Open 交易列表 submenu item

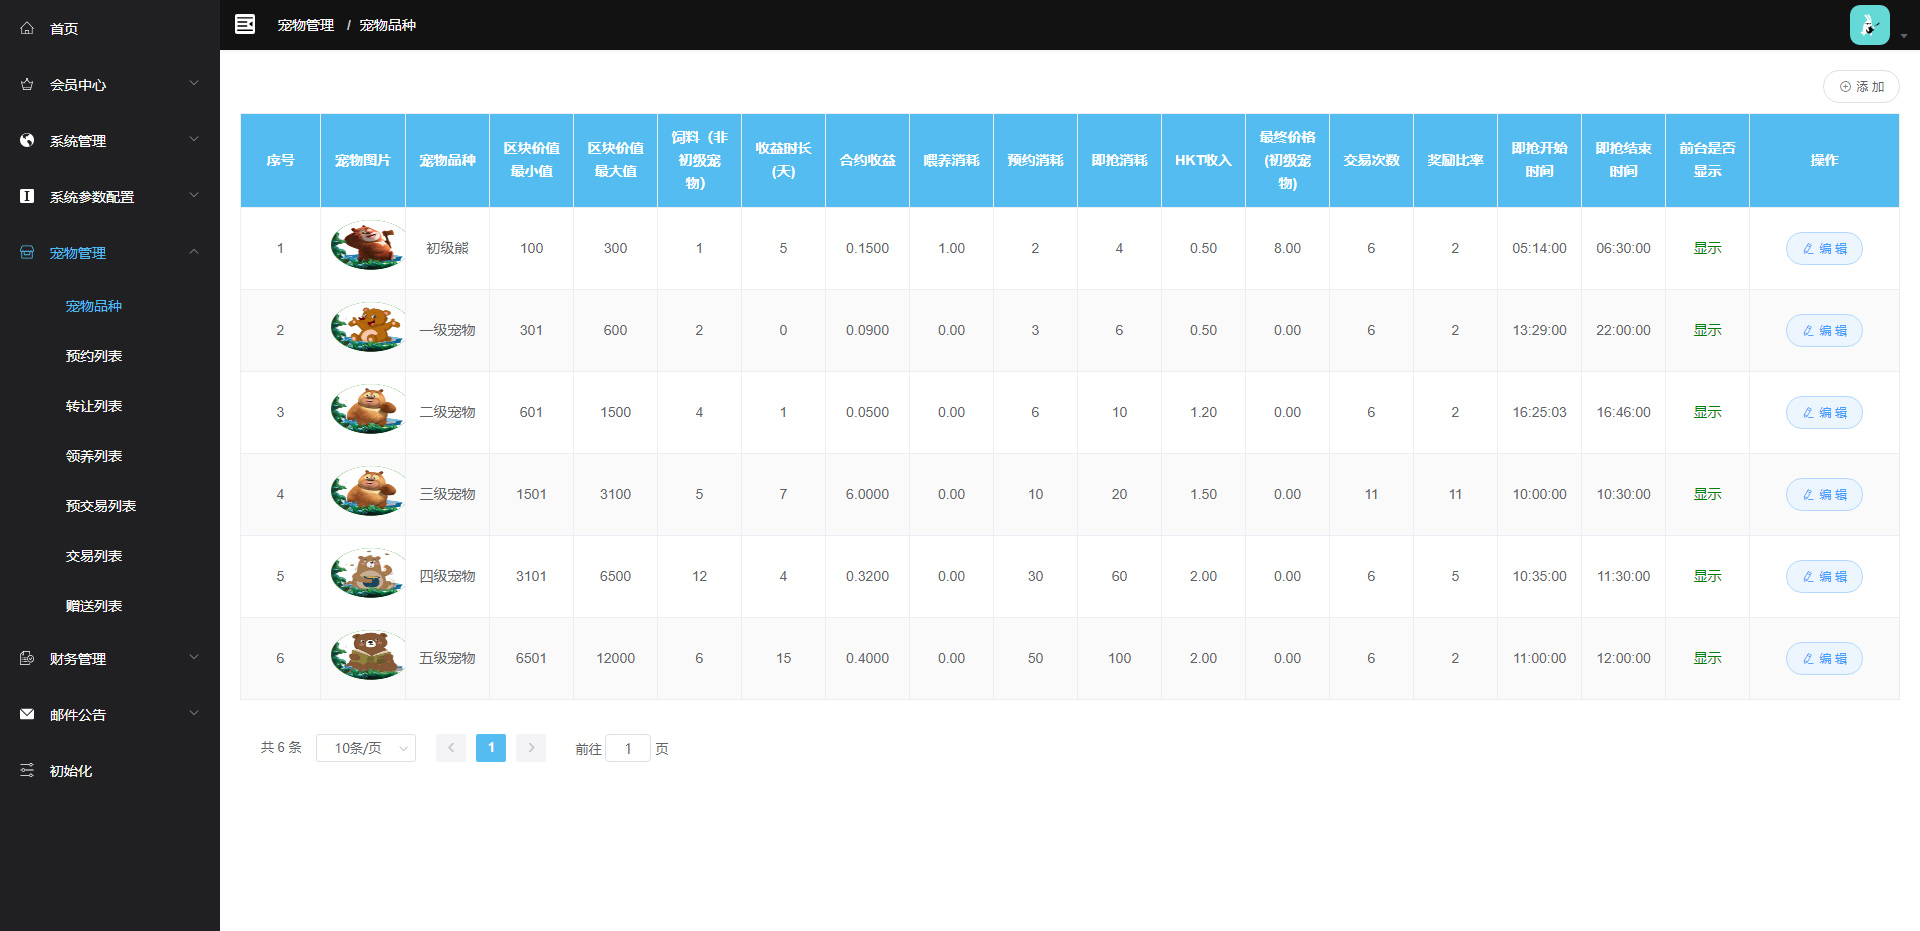(94, 556)
